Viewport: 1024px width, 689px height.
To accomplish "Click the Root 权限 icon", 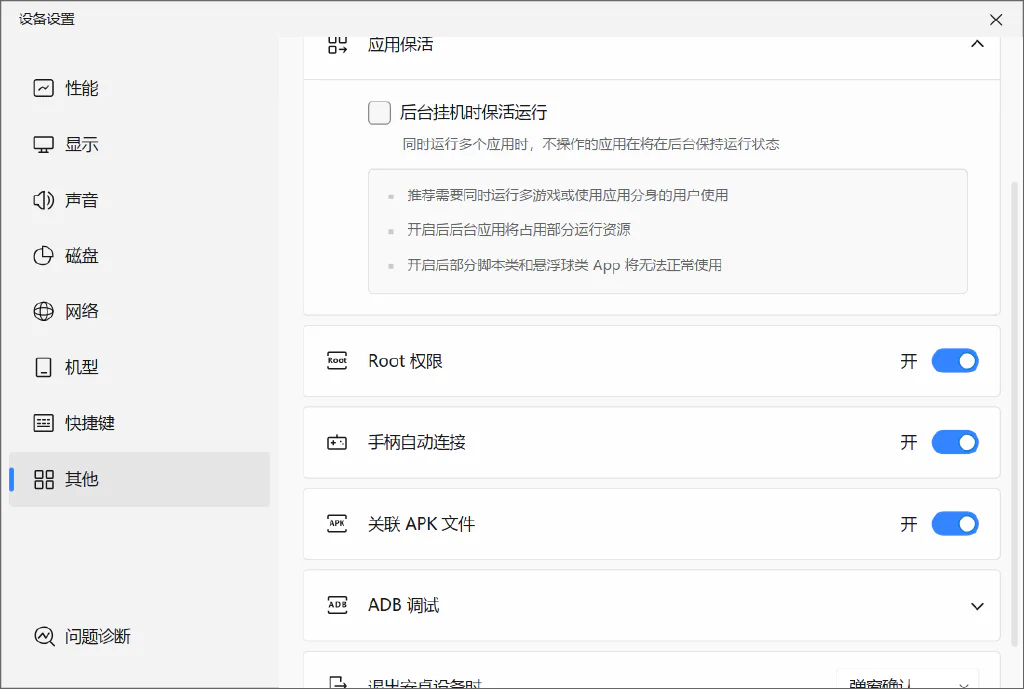I will pyautogui.click(x=337, y=361).
